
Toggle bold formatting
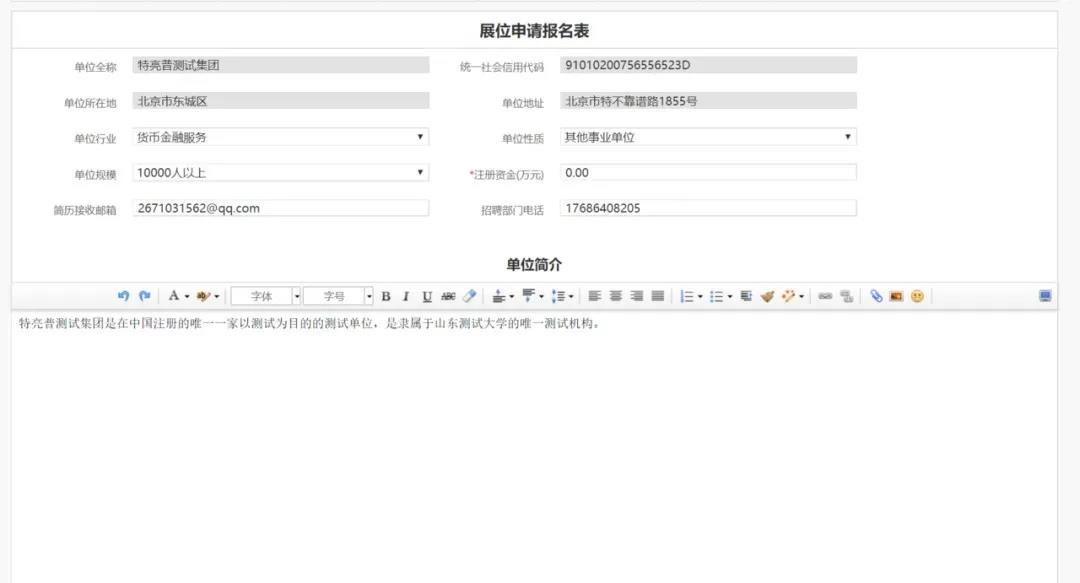386,296
